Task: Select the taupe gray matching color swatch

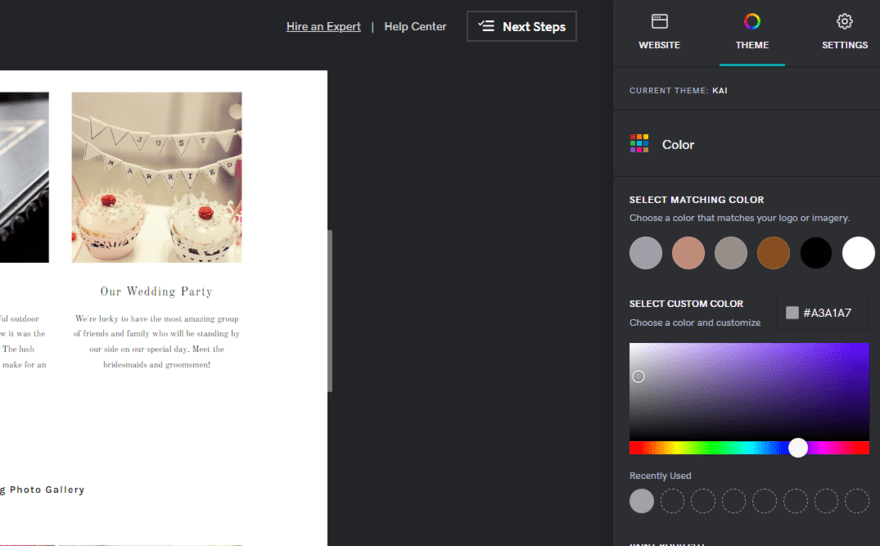Action: [x=731, y=253]
